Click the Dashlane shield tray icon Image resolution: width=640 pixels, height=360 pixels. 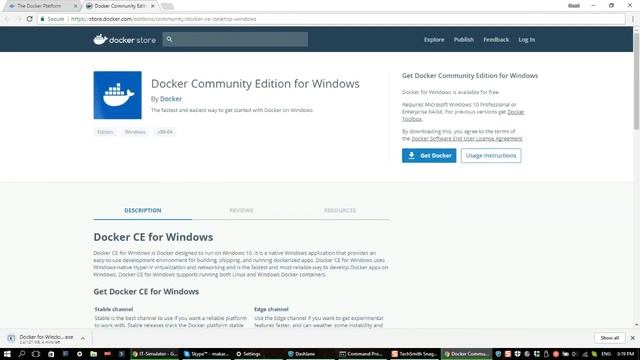498,354
